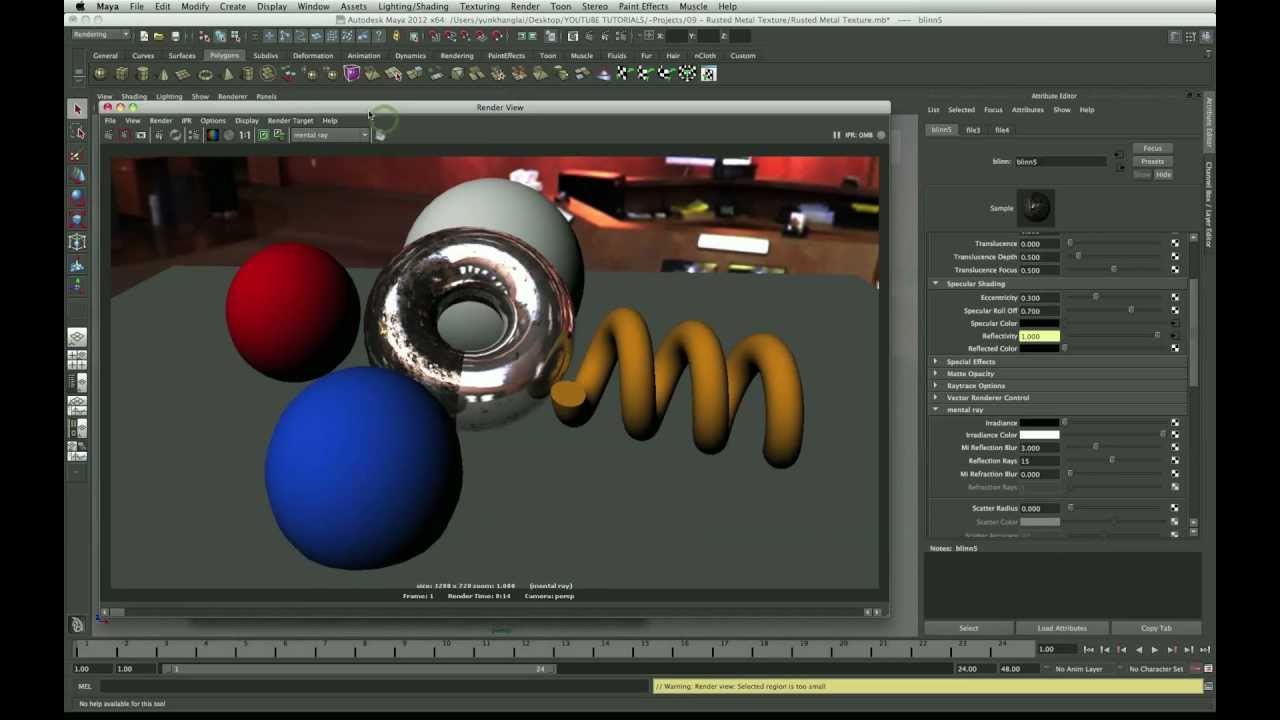
Task: Open Render Target menu in Render View
Action: 290,120
